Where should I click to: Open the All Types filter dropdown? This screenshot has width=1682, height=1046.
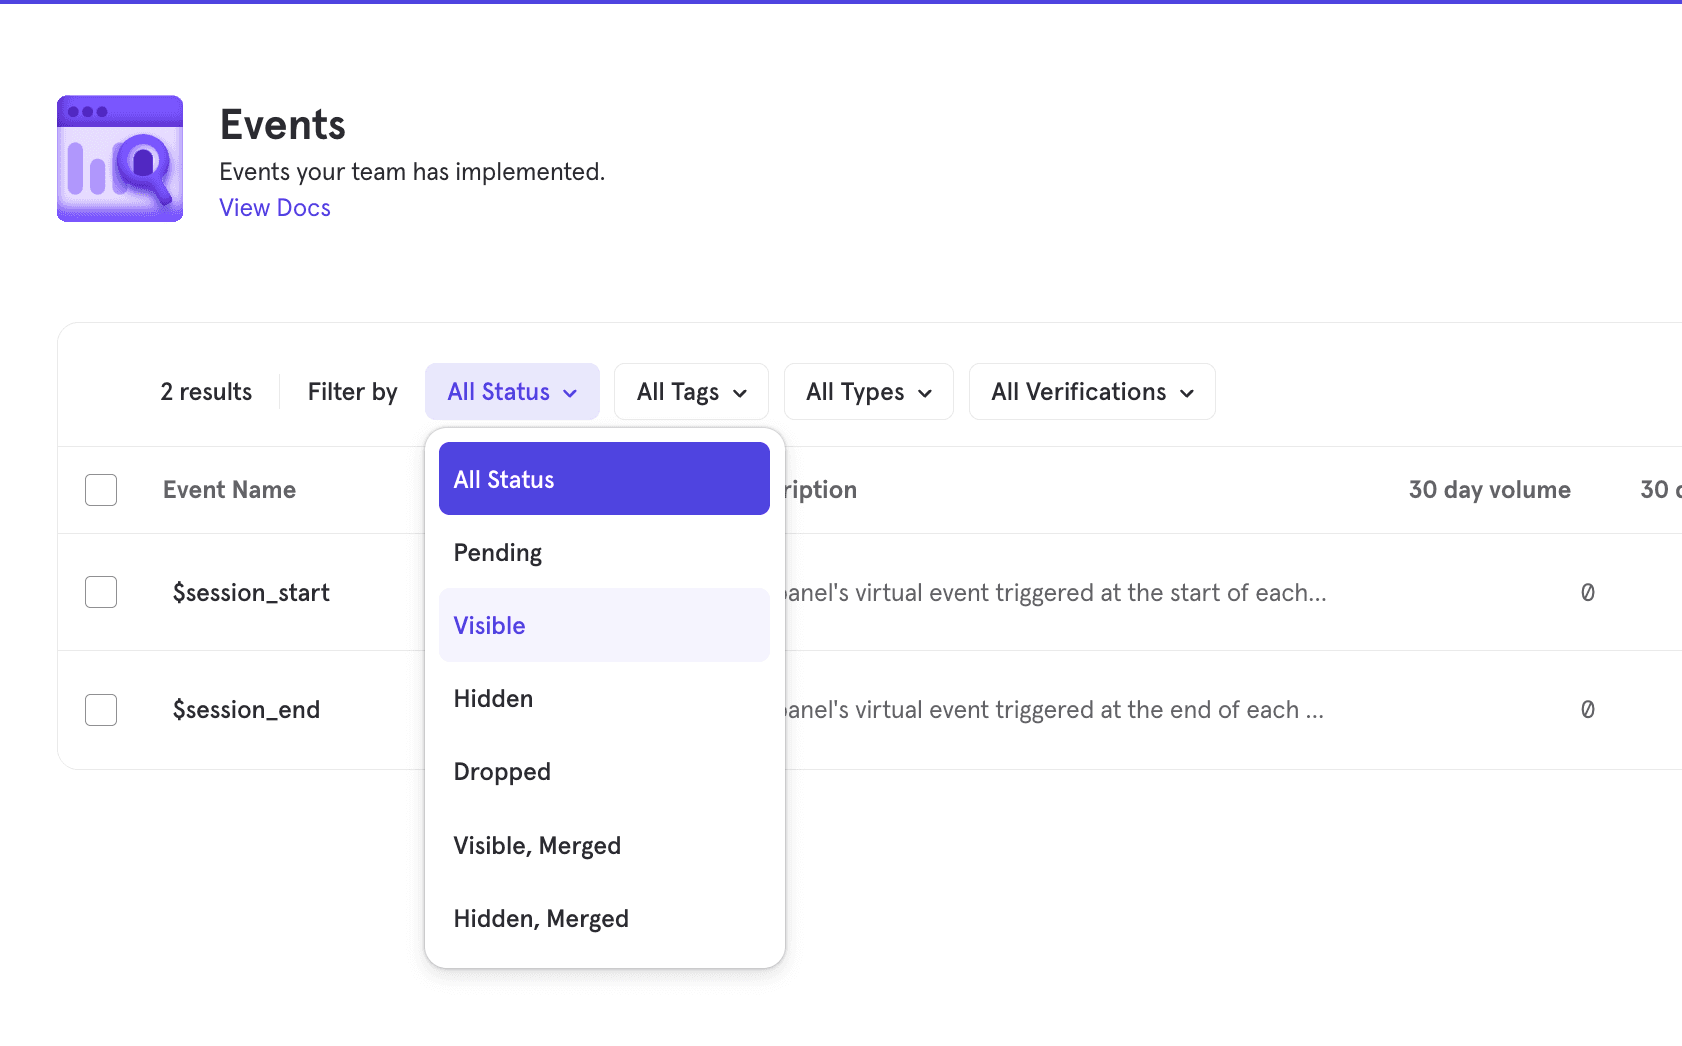click(x=867, y=391)
